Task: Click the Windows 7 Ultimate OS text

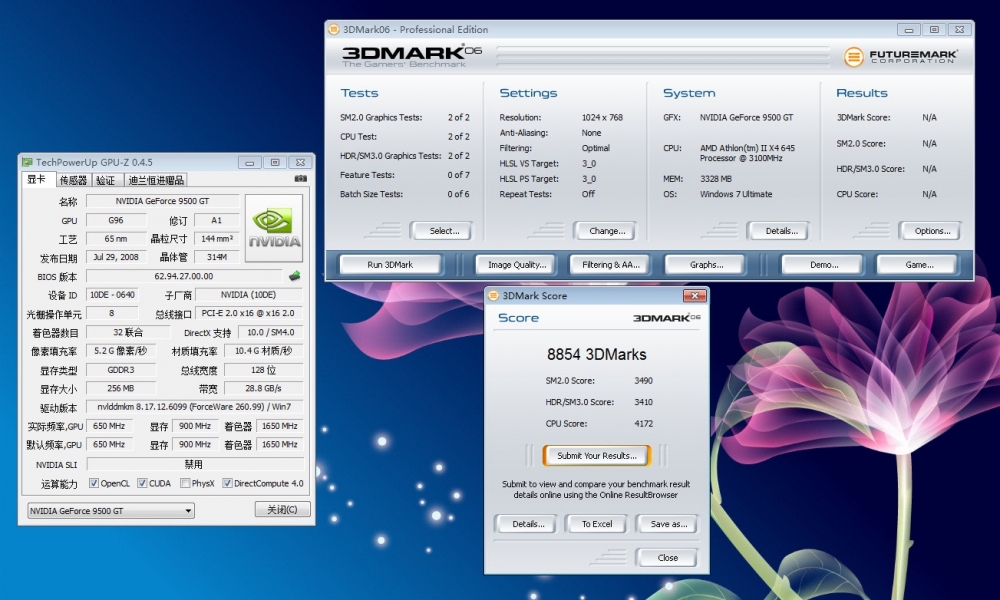Action: [x=736, y=194]
